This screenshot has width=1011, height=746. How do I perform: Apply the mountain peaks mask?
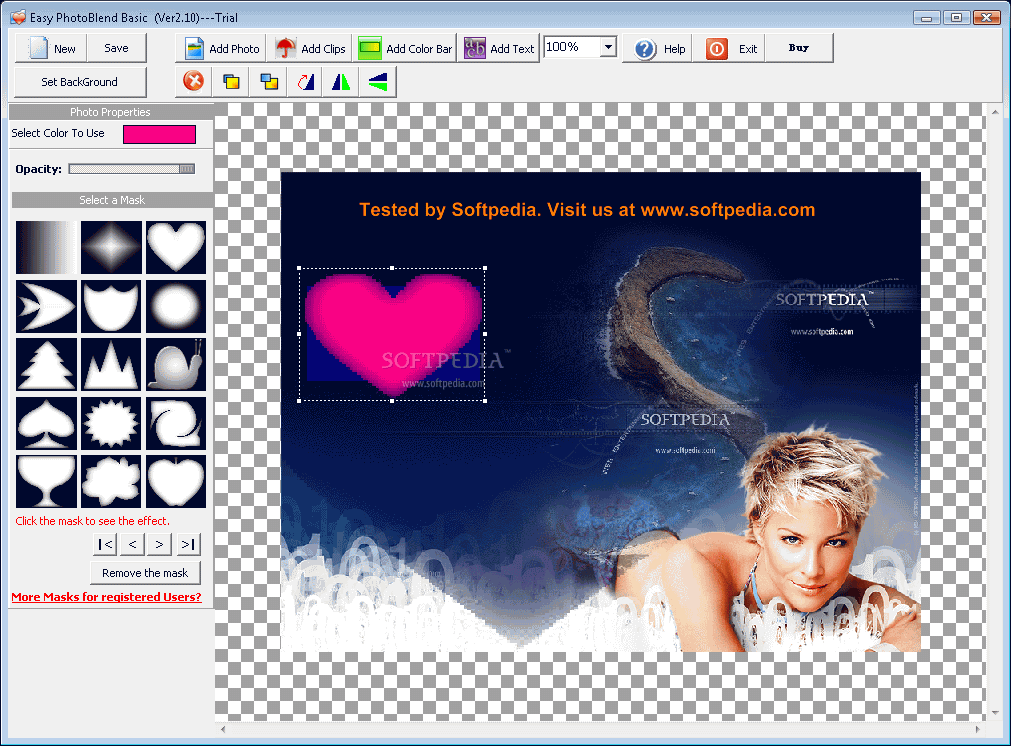point(111,364)
